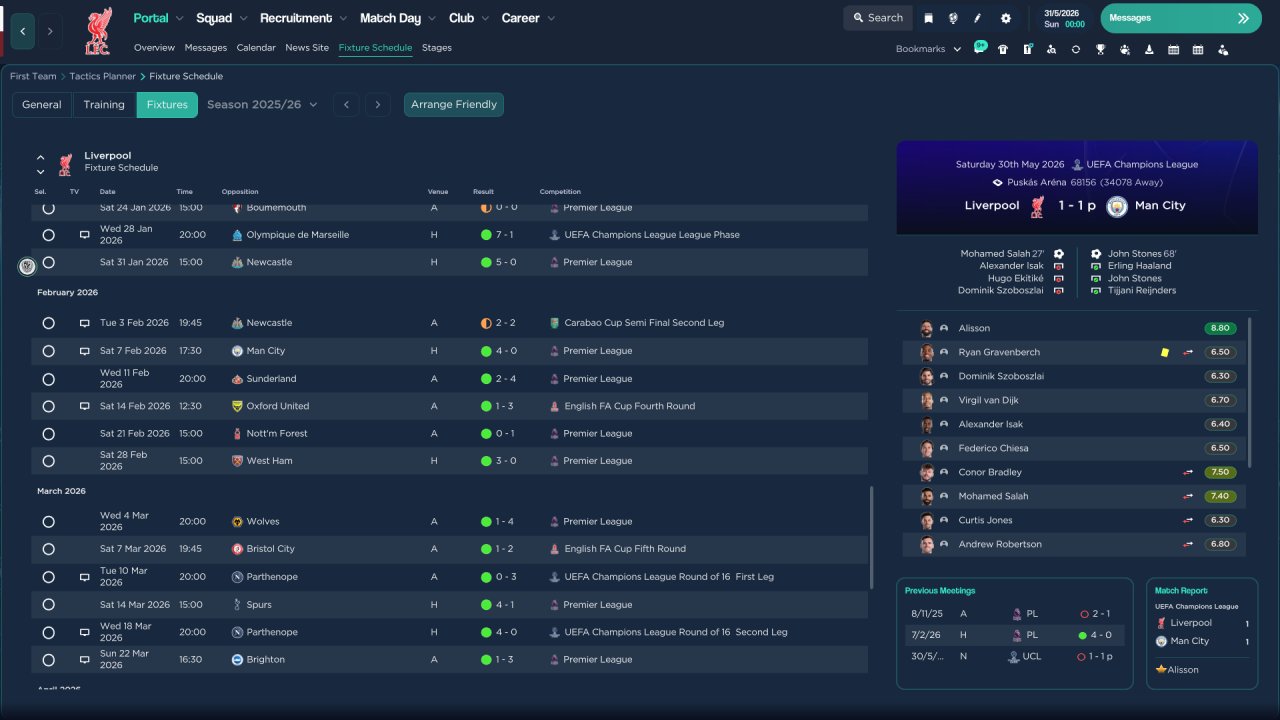Click the Man City crest in score header

point(1117,206)
